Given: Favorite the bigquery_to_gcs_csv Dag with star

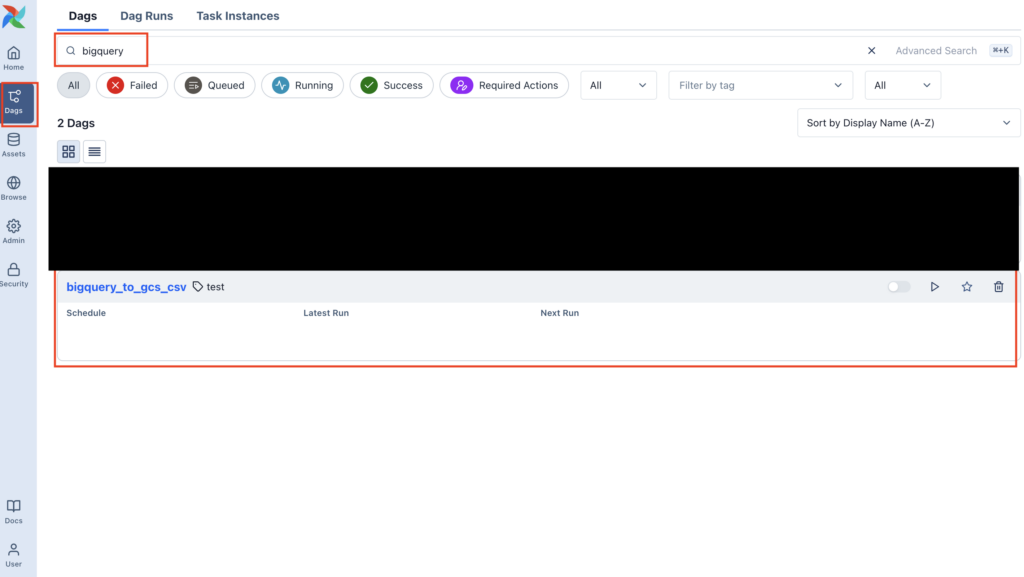Looking at the screenshot, I should pos(967,287).
